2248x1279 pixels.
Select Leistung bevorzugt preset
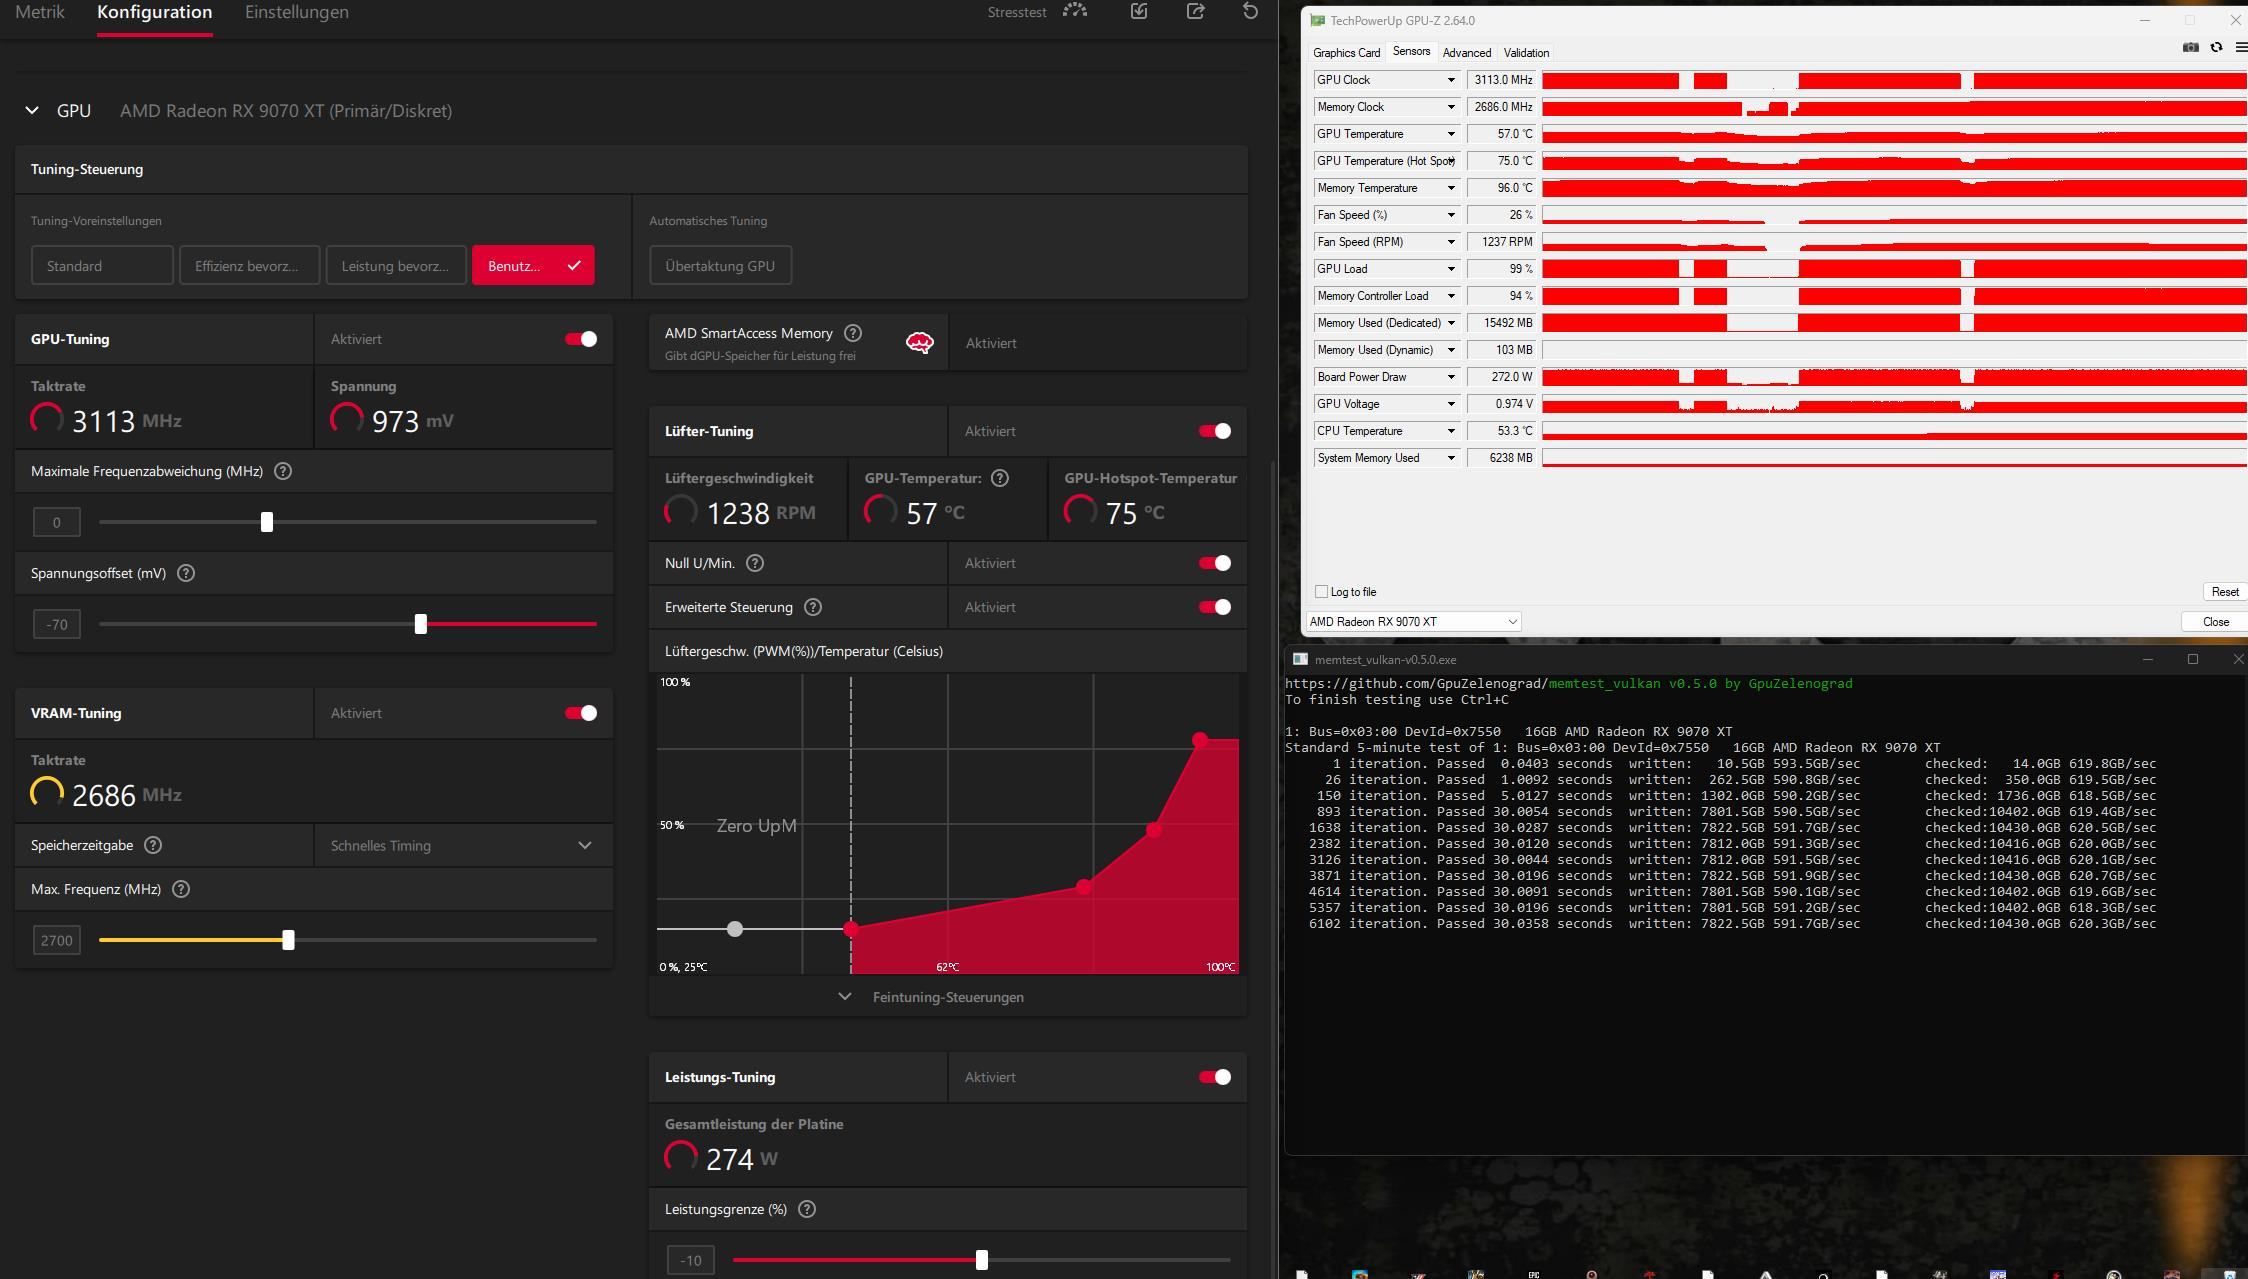pos(396,266)
